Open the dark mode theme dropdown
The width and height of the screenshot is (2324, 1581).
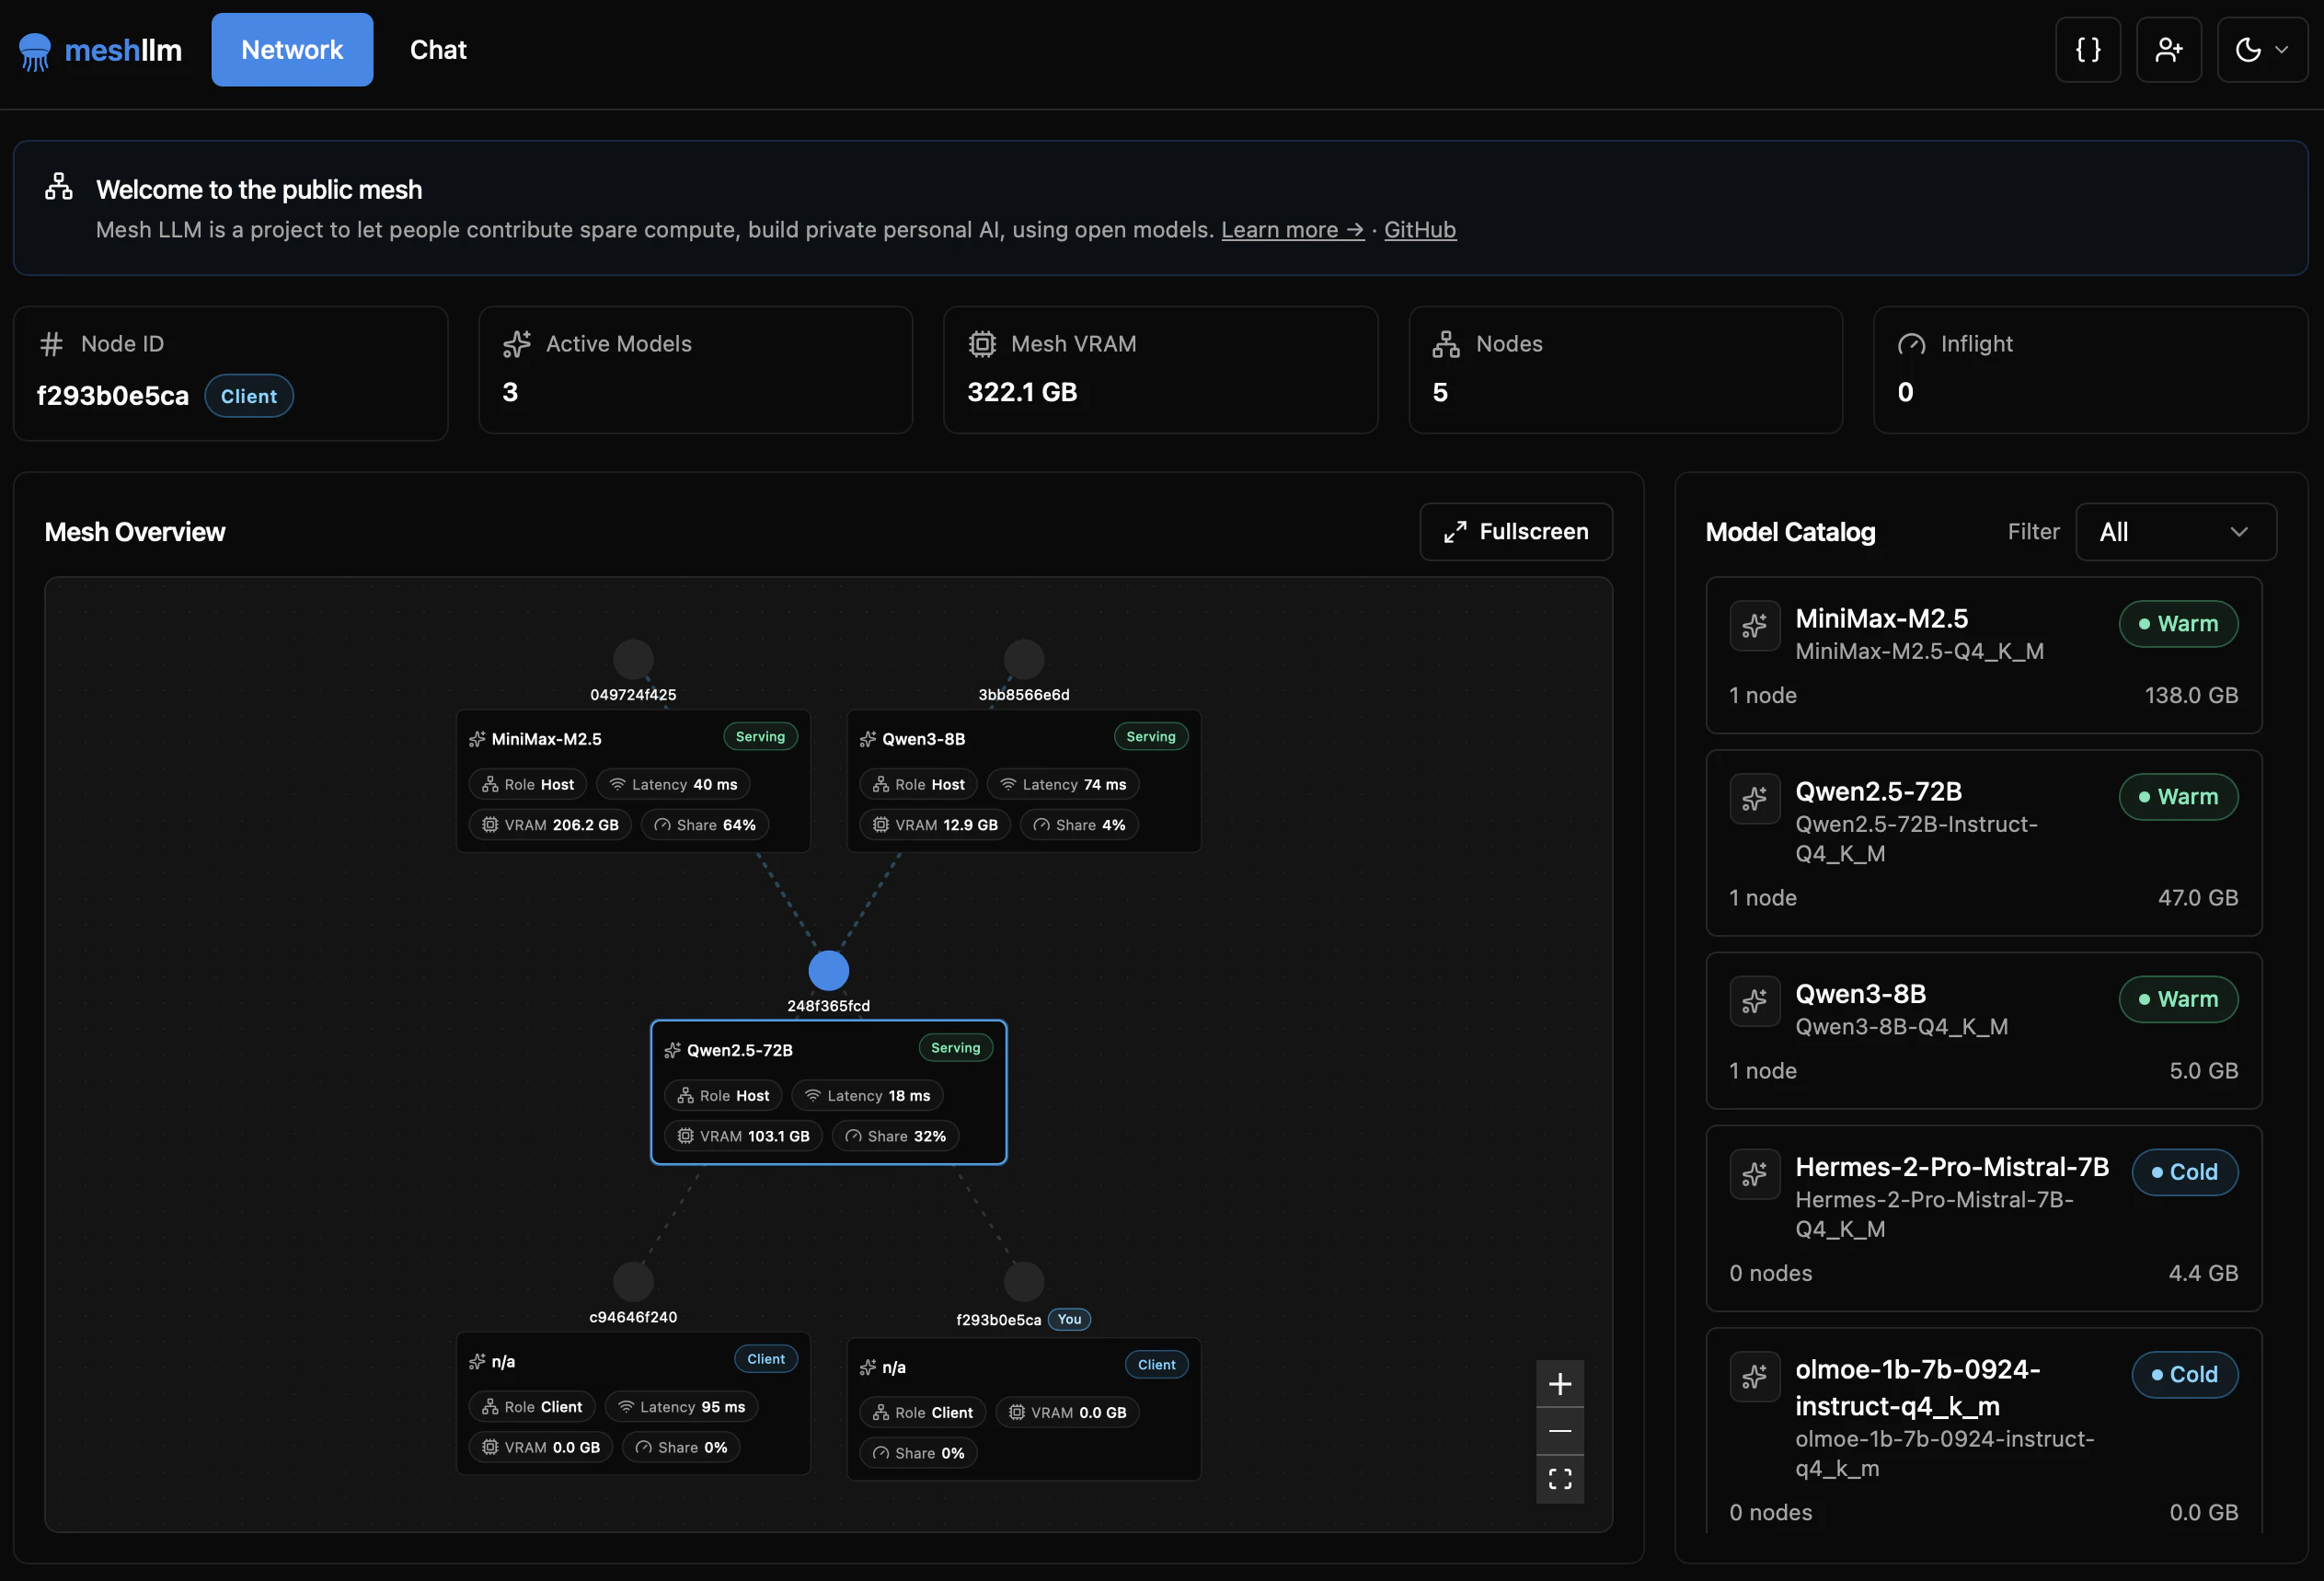point(2261,50)
